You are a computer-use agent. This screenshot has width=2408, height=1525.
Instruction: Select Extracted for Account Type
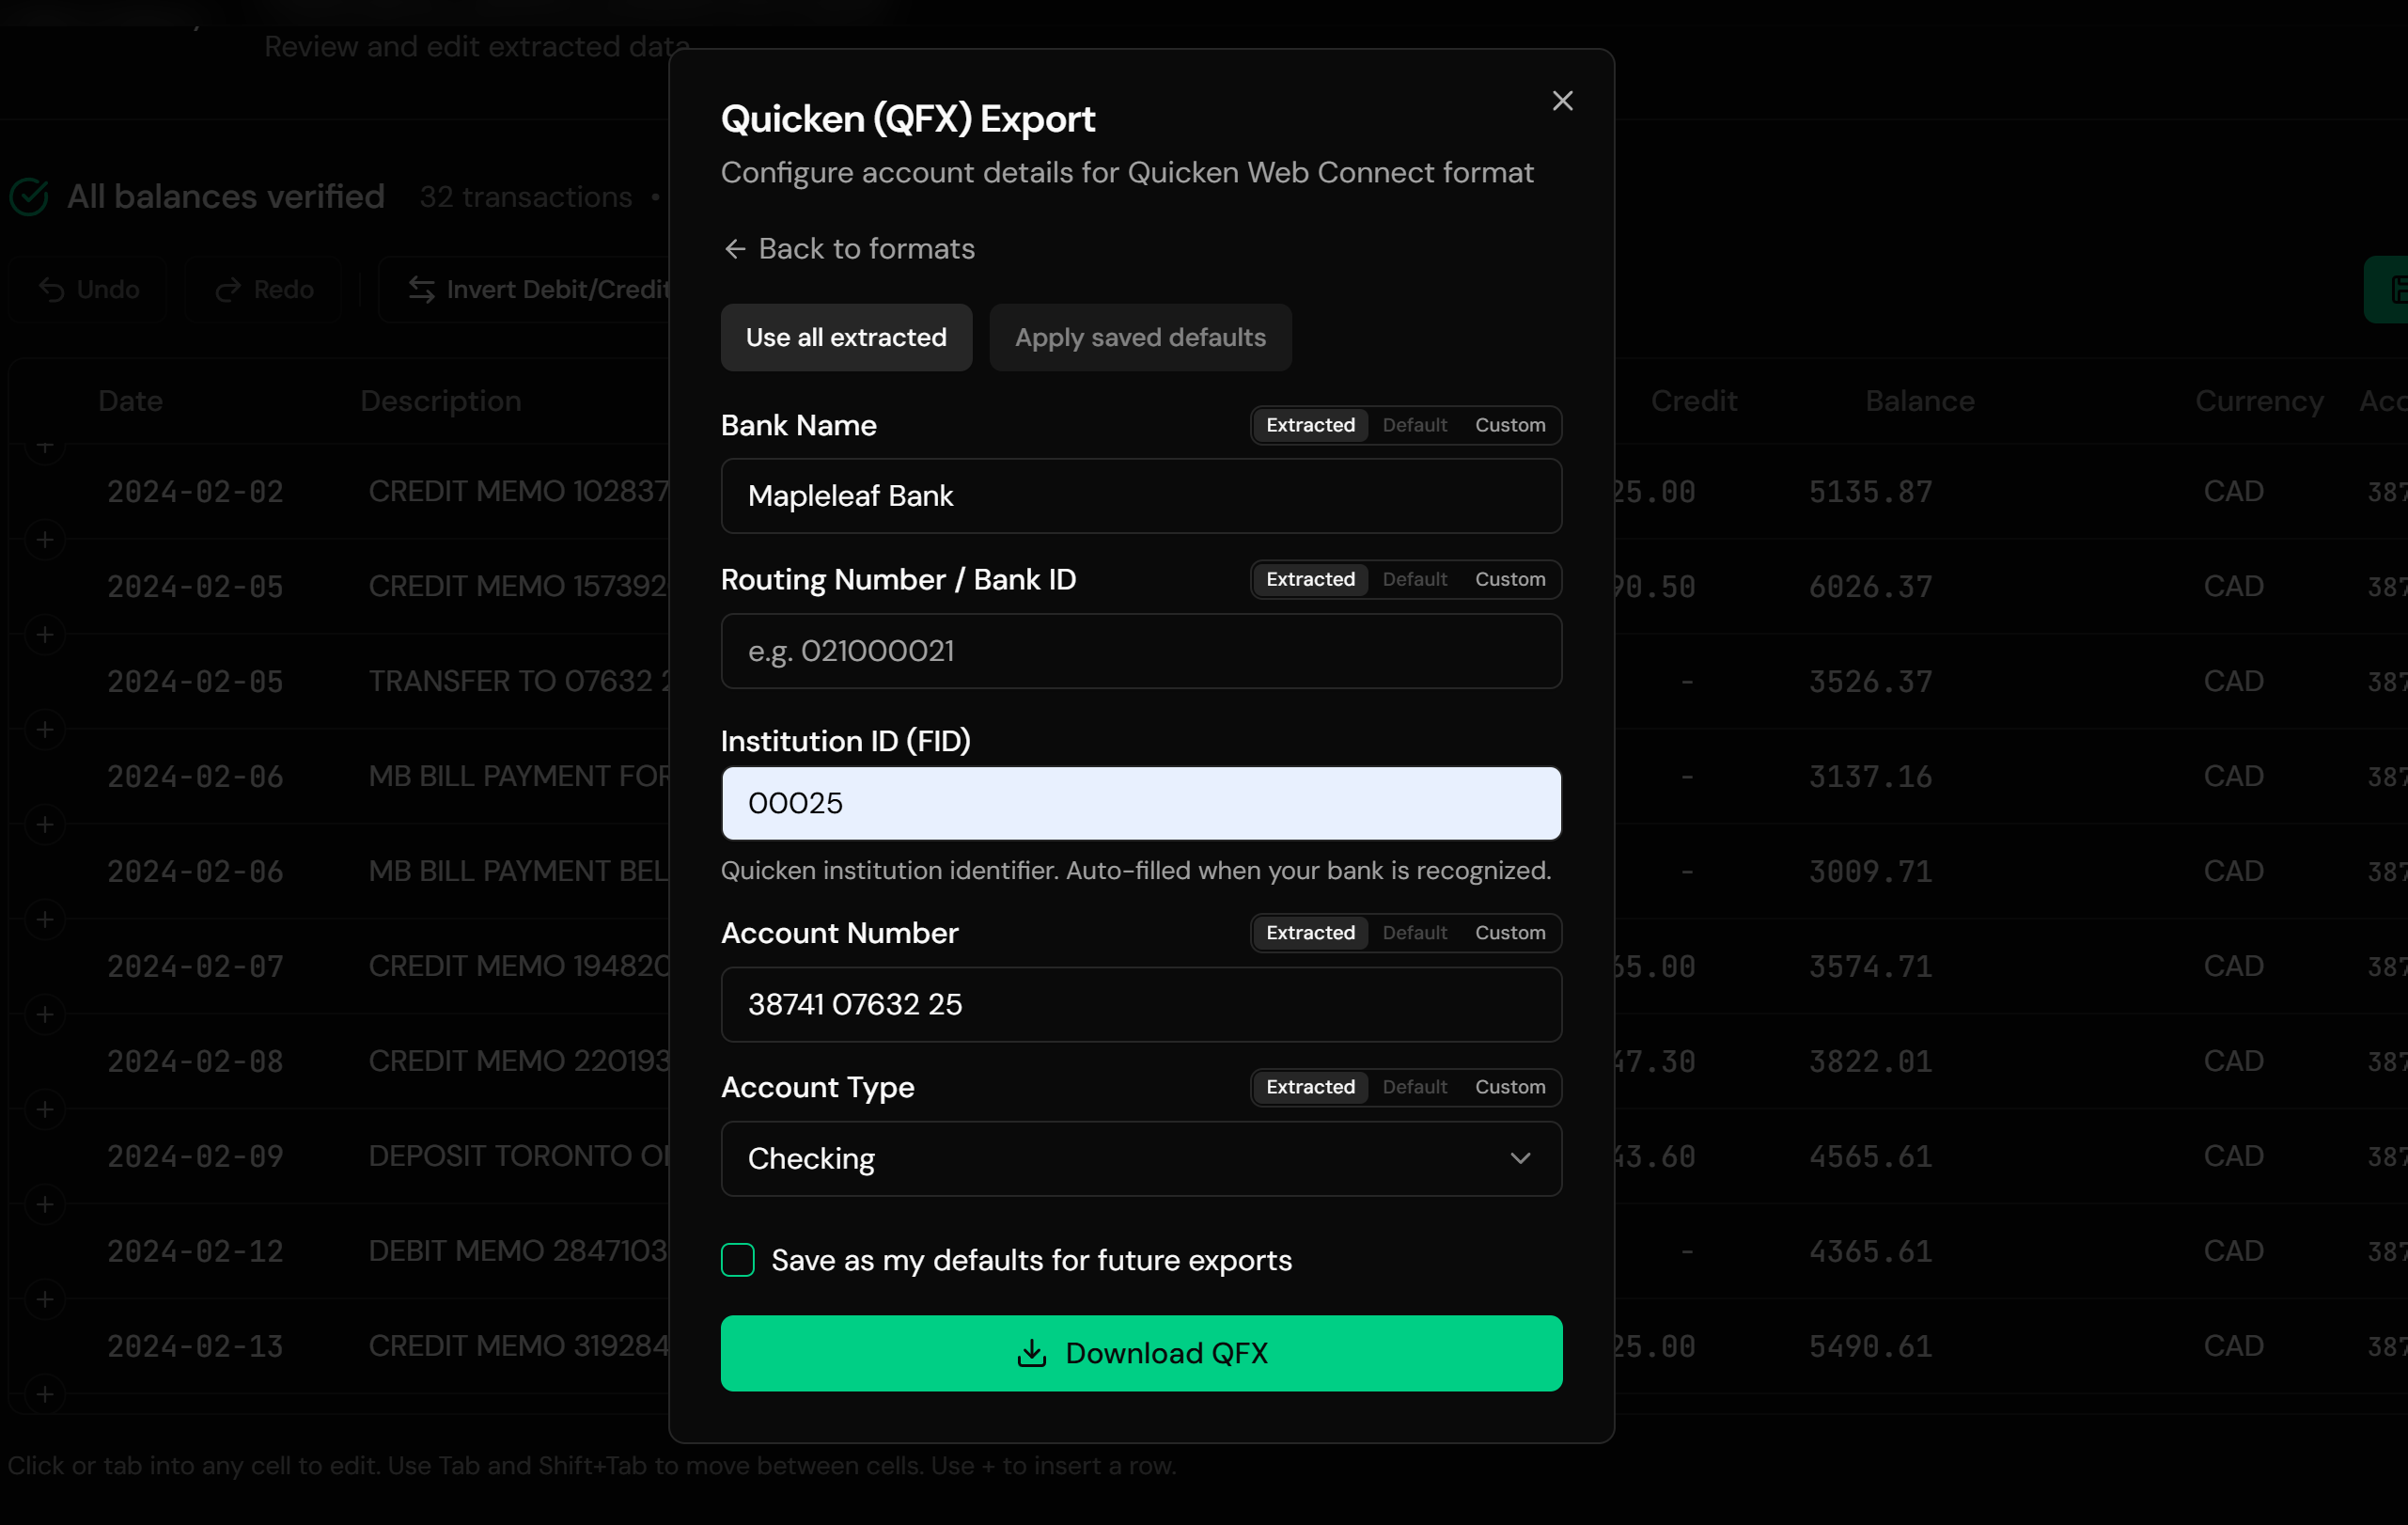point(1310,1087)
